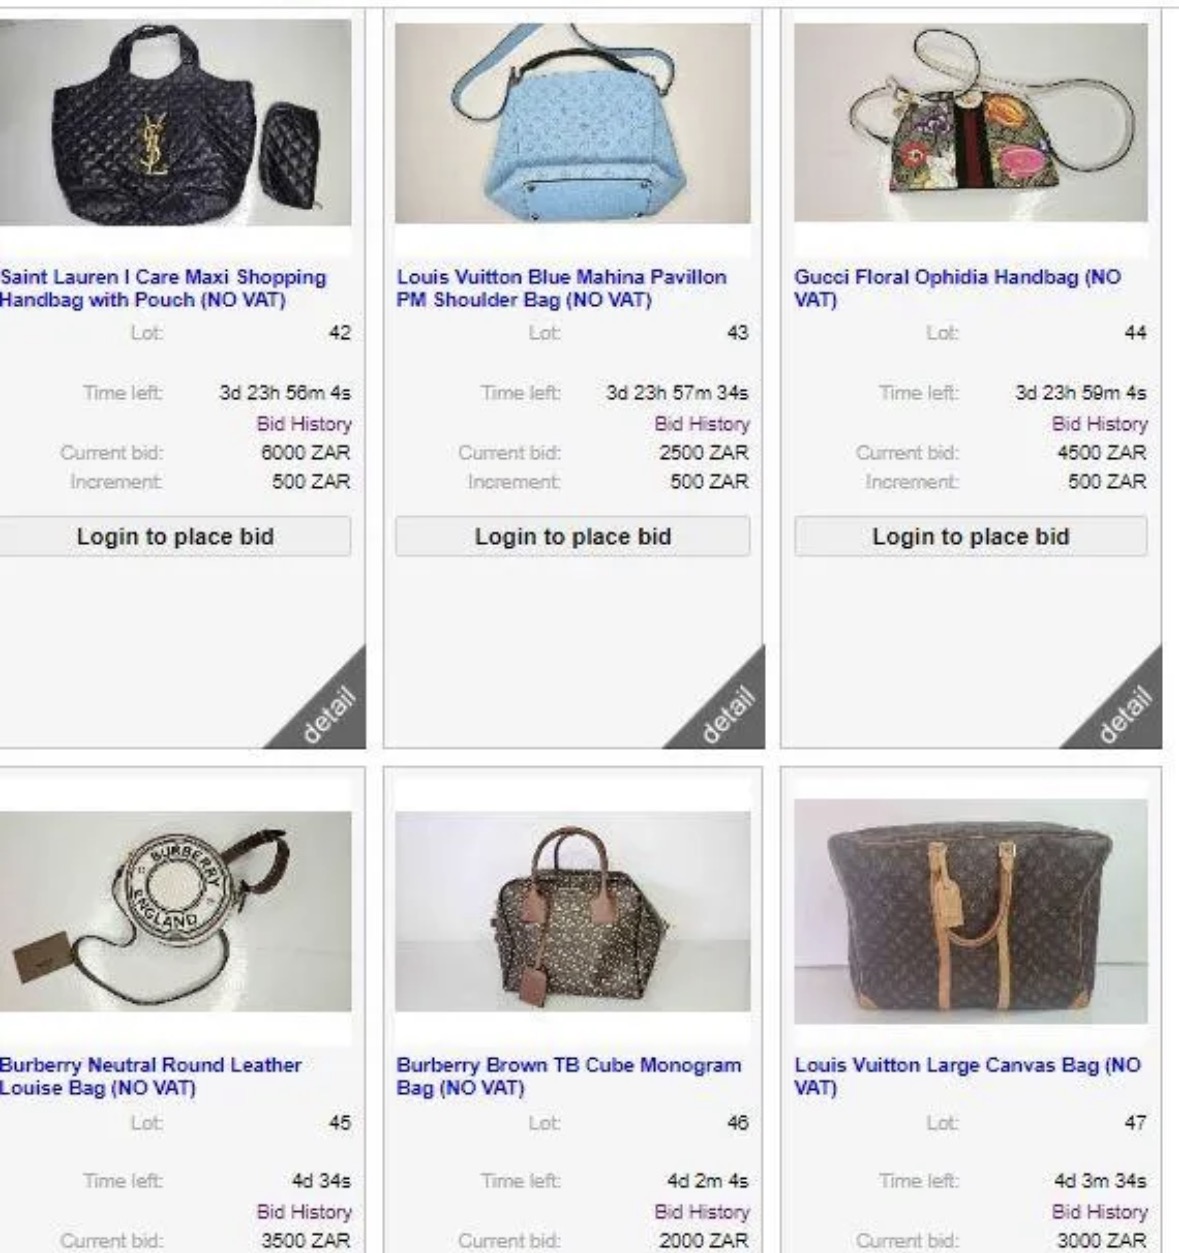This screenshot has width=1179, height=1253.
Task: Click the Gucci Floral Ophidia bag photo
Action: tap(971, 123)
